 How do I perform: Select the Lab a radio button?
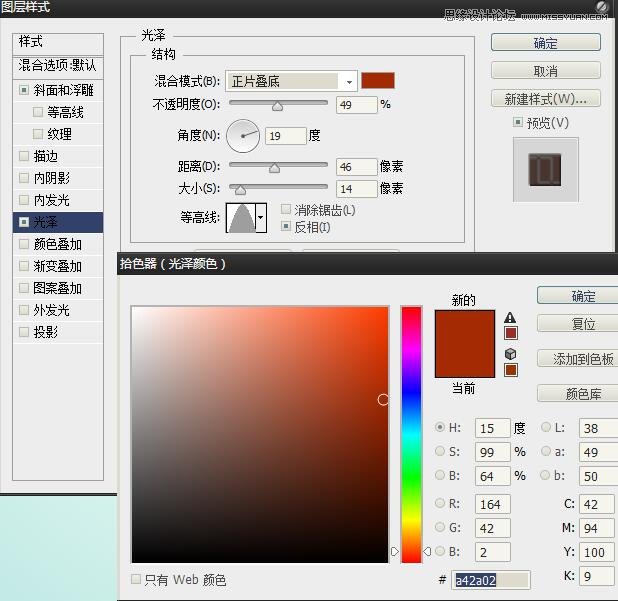pyautogui.click(x=546, y=451)
